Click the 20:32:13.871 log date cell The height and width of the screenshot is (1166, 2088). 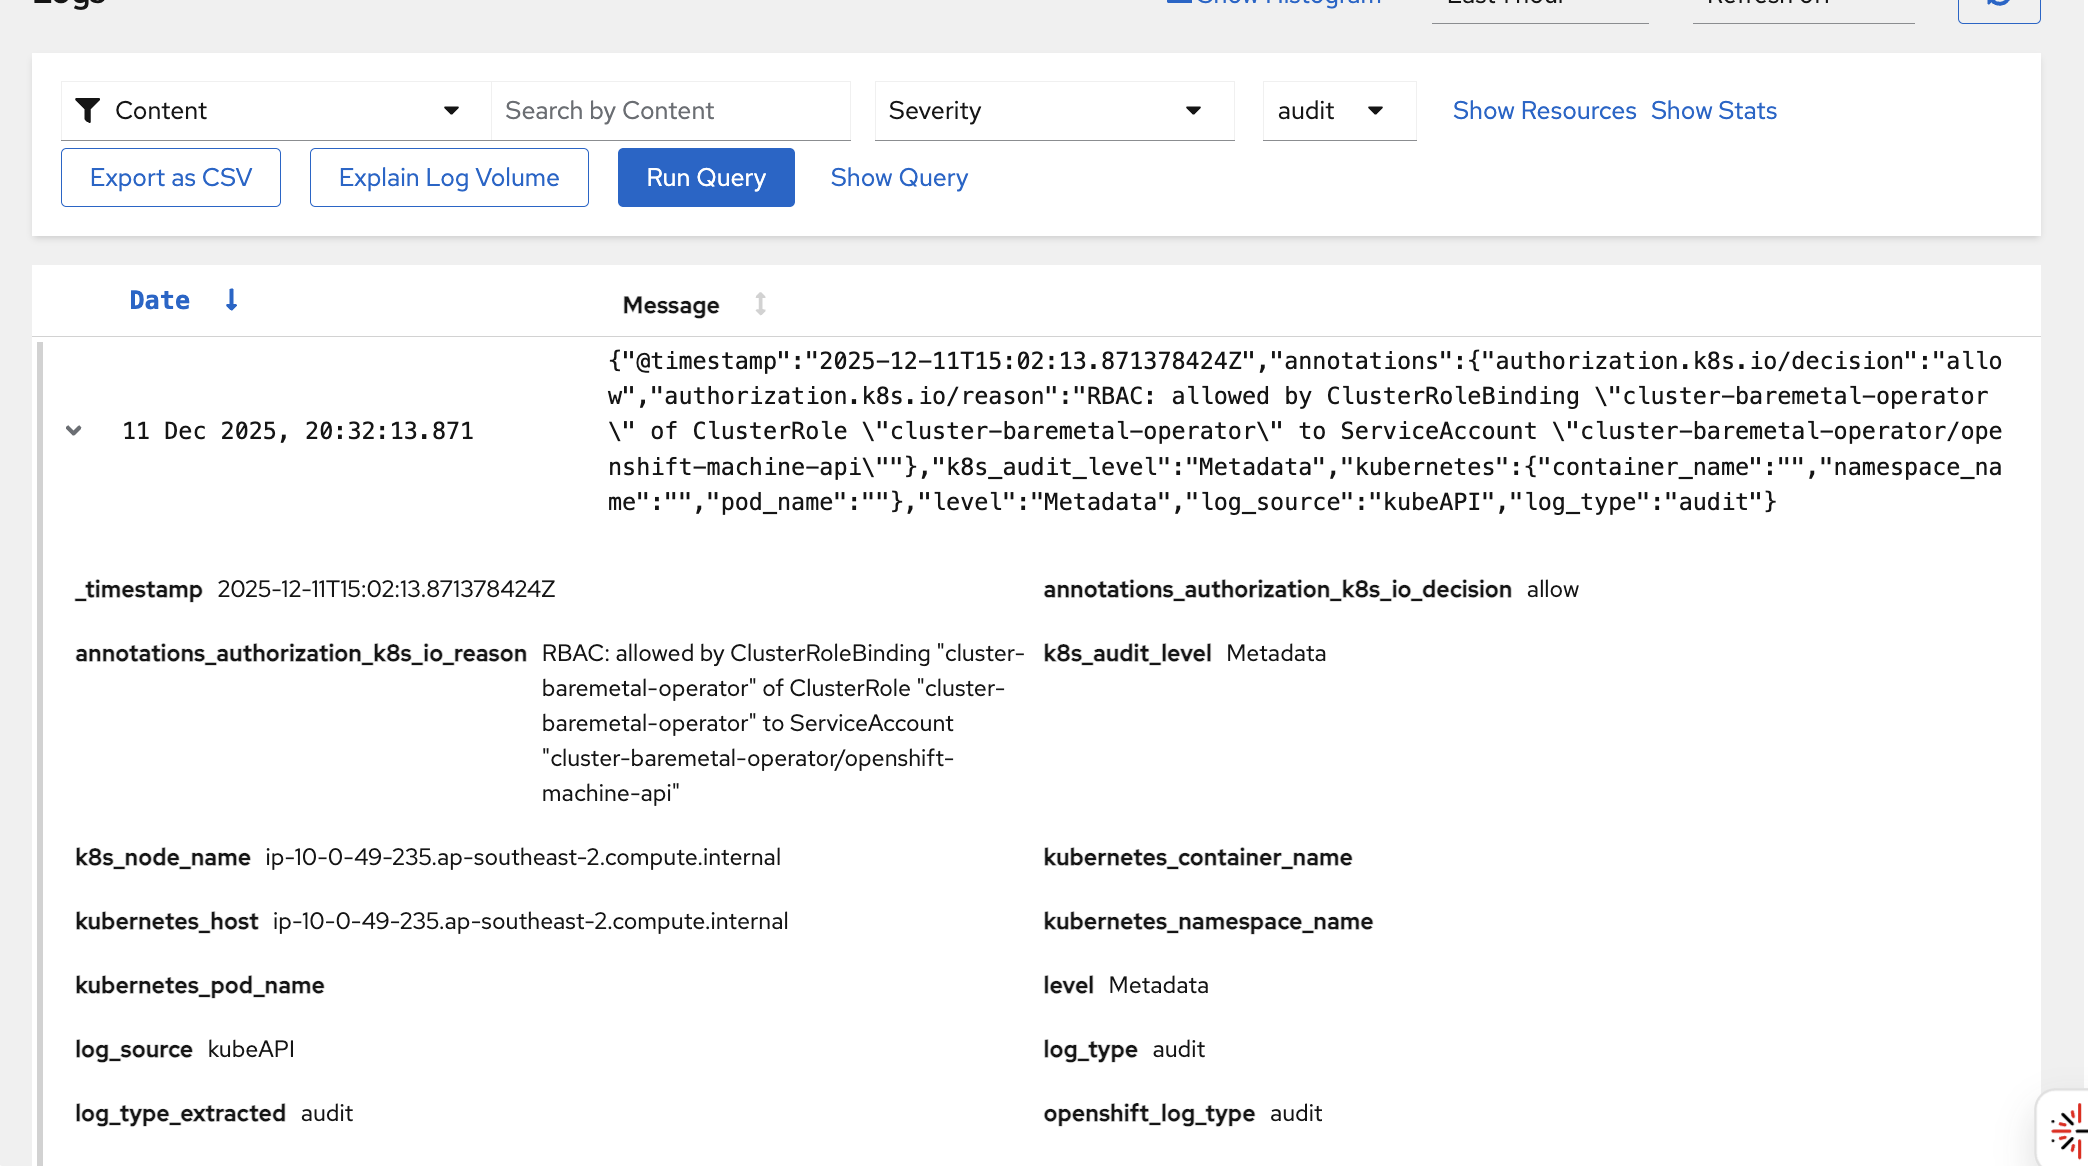298,431
